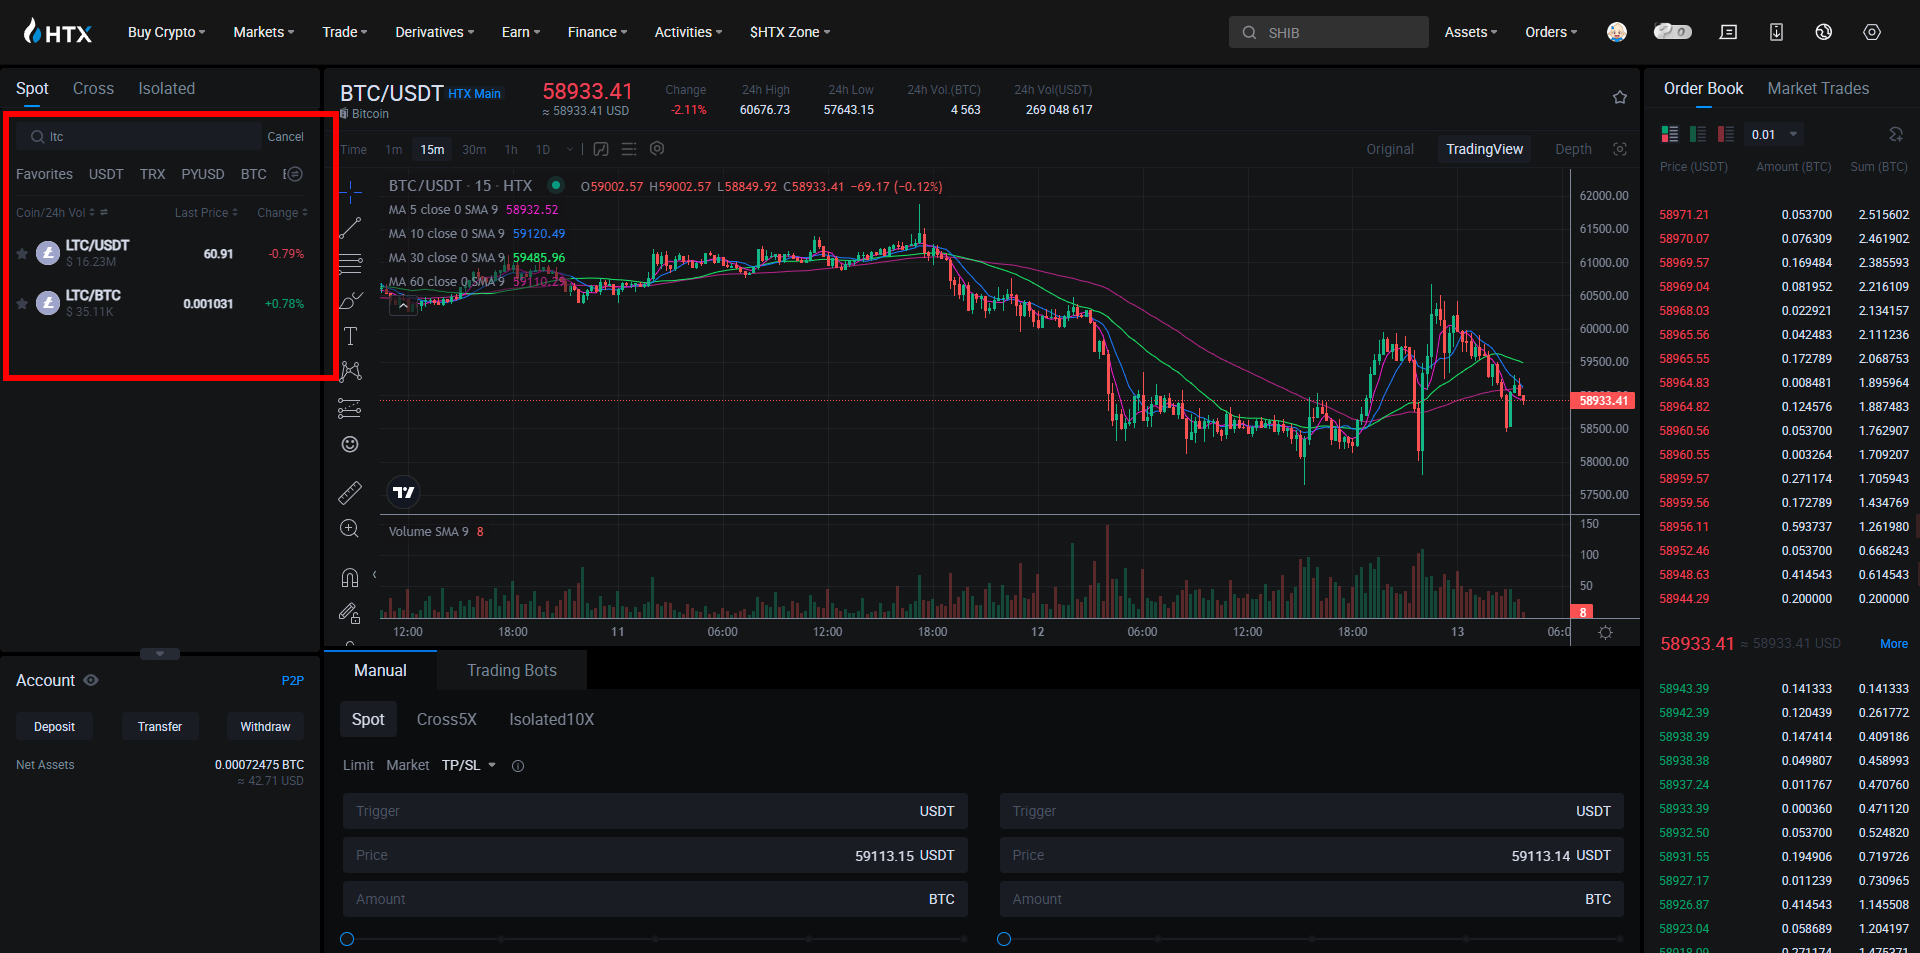Collapse the markets panel handle
The height and width of the screenshot is (953, 1920).
(x=160, y=654)
